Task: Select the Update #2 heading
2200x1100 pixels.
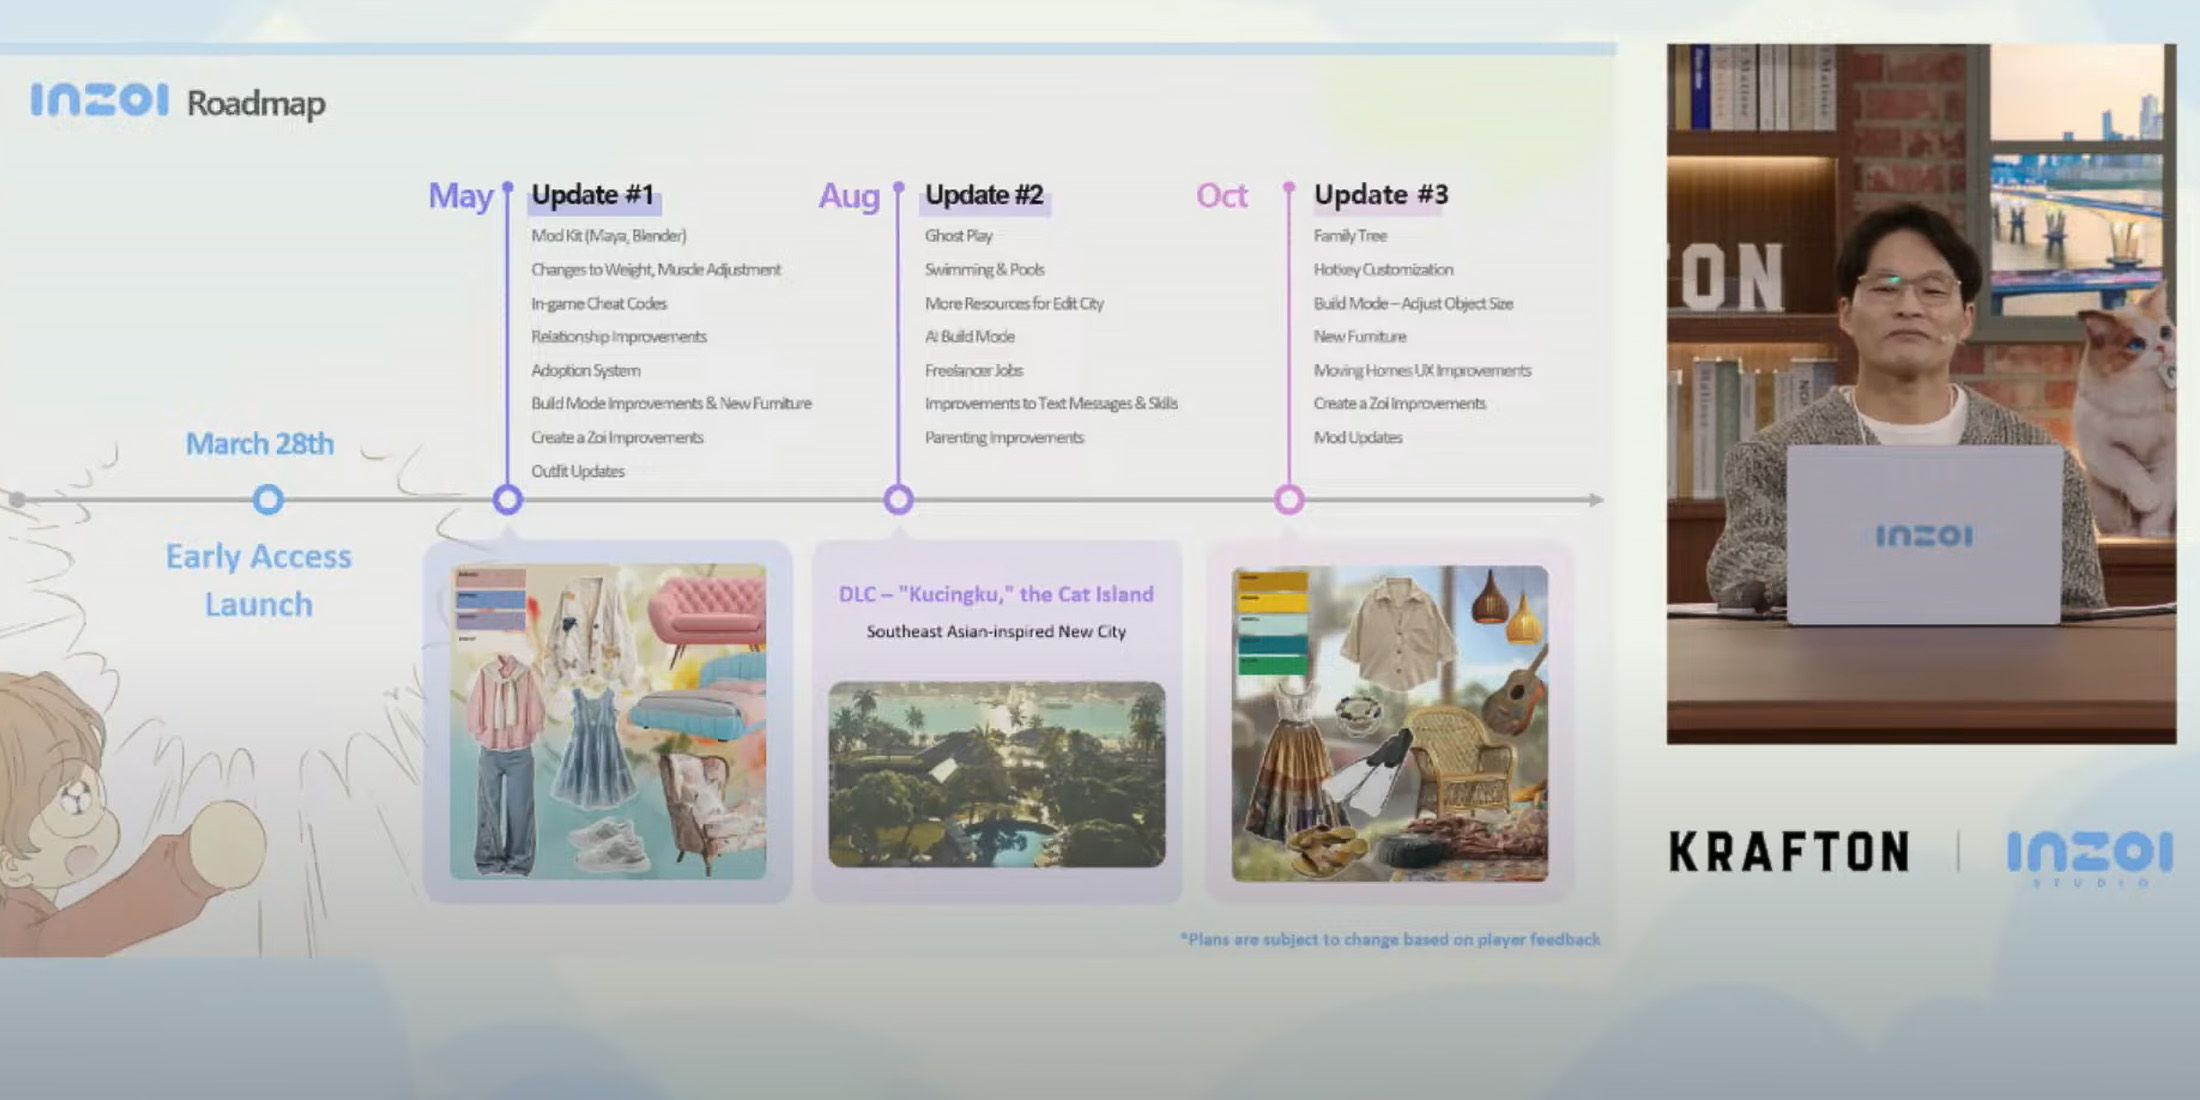Action: pos(984,195)
